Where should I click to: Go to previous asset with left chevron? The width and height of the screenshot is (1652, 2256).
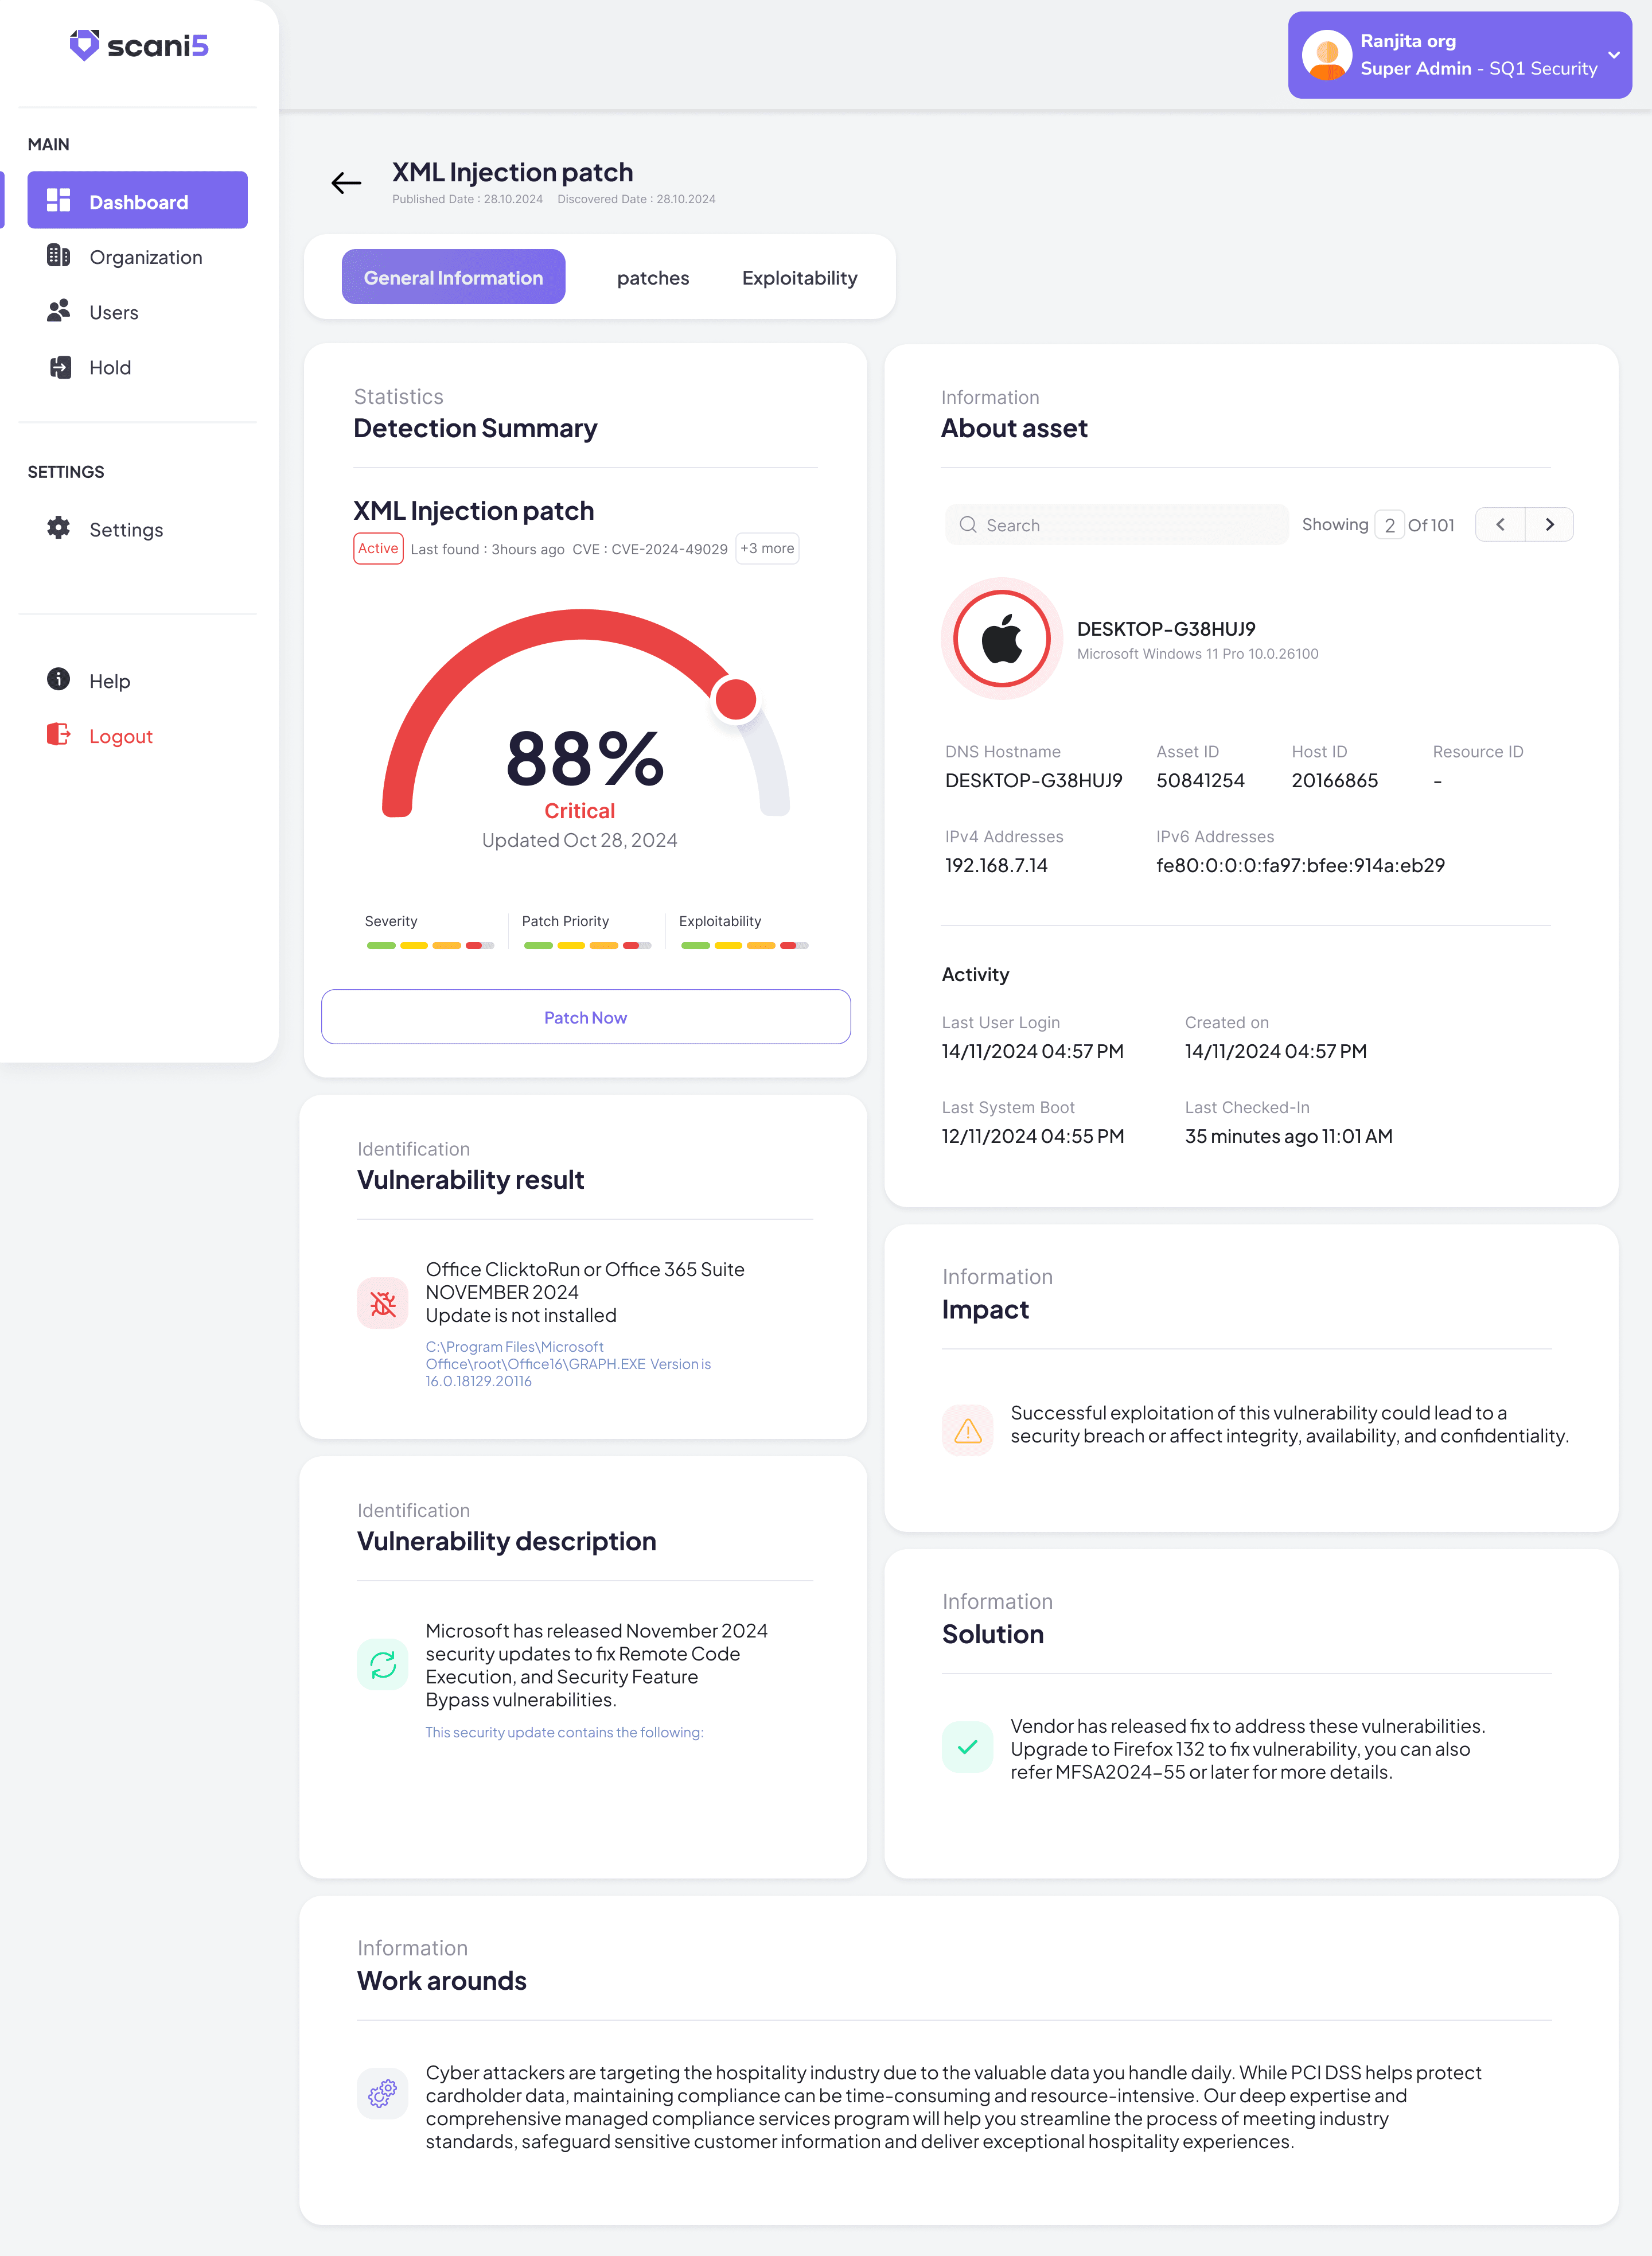point(1500,525)
